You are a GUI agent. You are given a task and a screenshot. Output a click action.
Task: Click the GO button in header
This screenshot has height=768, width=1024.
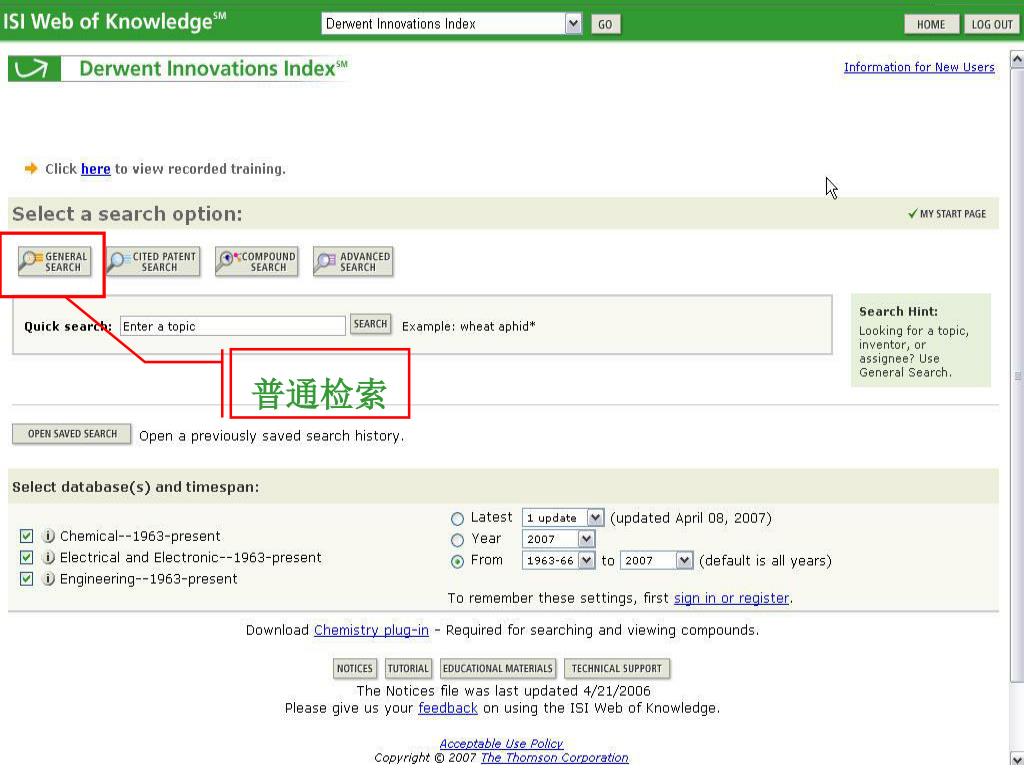point(605,25)
